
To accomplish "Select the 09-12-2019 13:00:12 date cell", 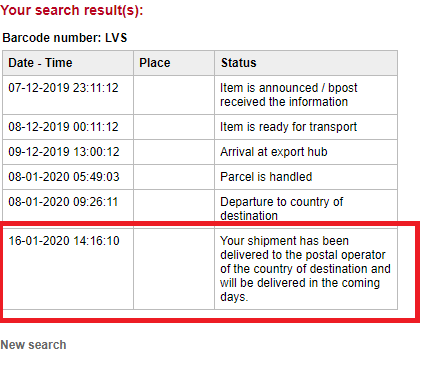I will [68, 152].
